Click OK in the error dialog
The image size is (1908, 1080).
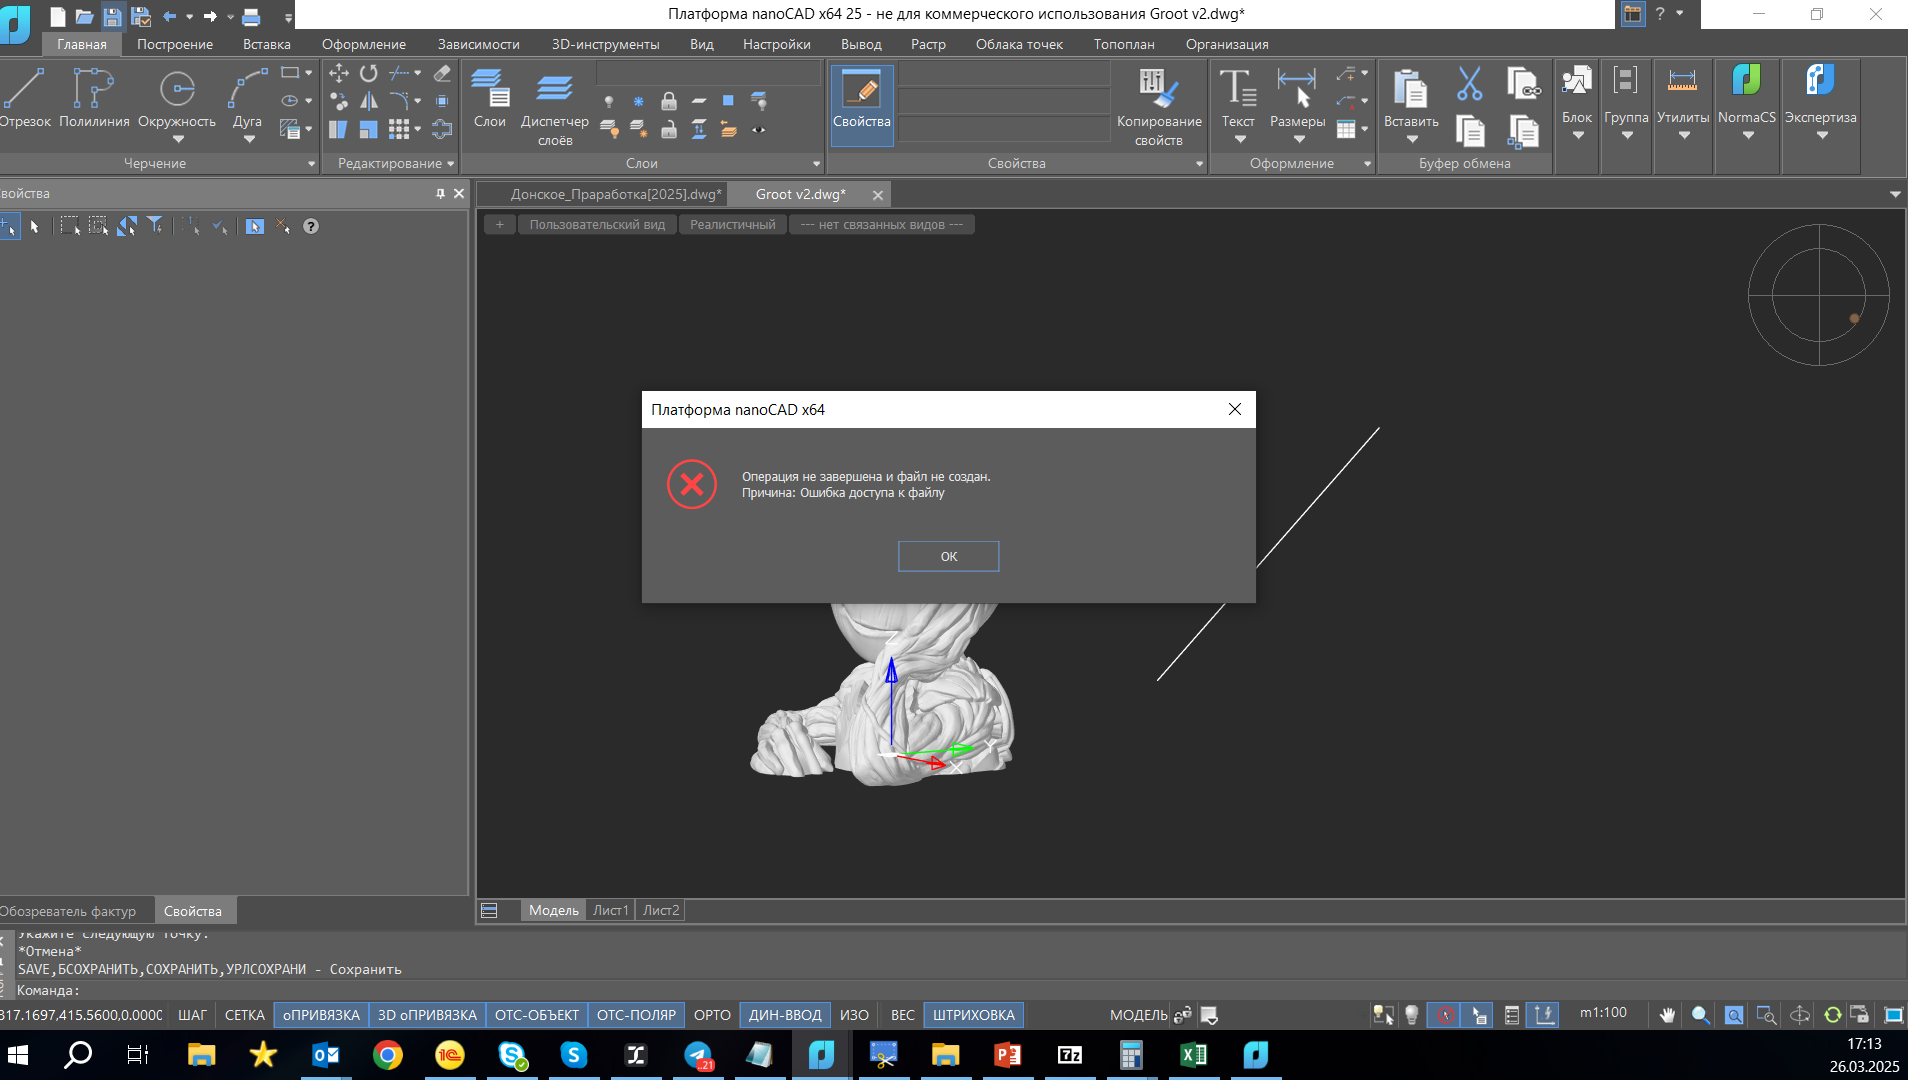point(948,557)
